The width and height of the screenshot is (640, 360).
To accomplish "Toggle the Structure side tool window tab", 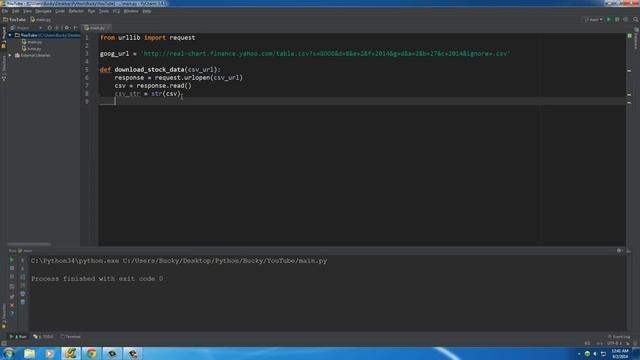I will (4, 69).
